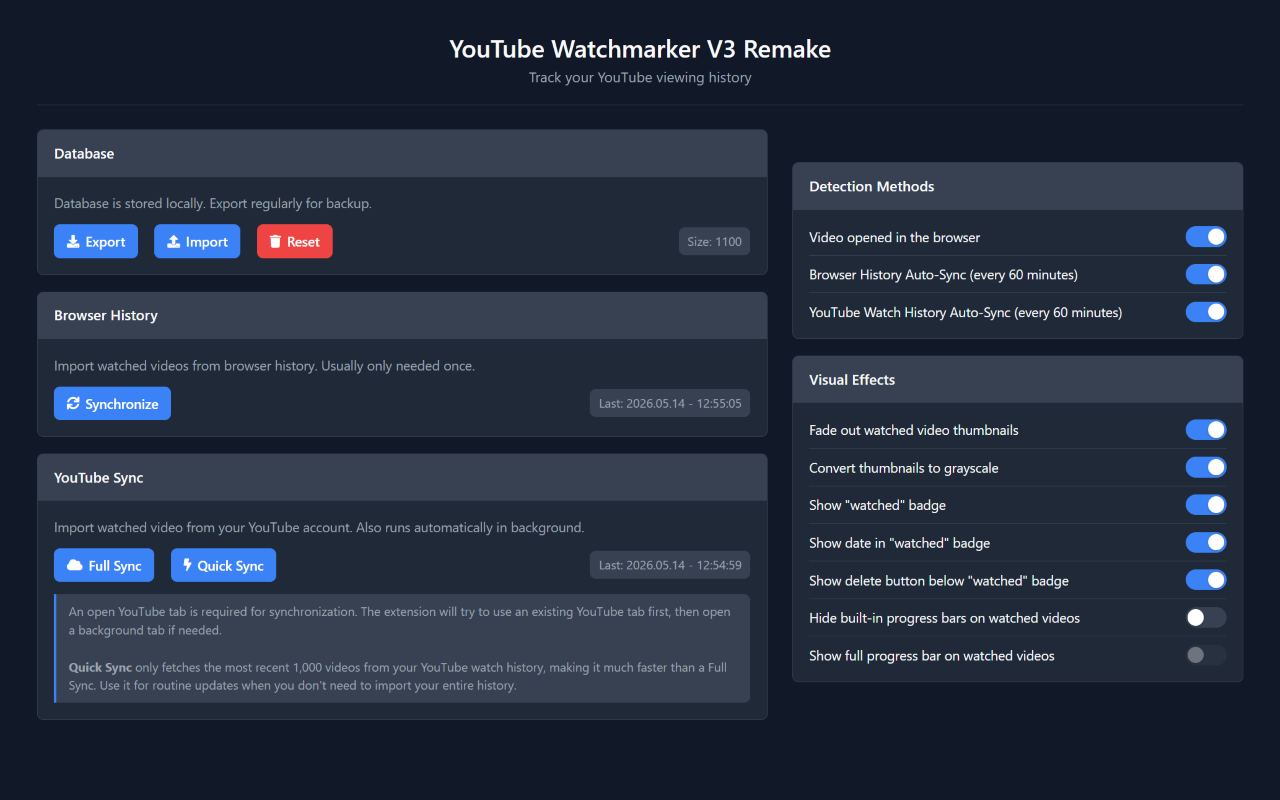Screen dimensions: 1280x800
Task: Enable Hide built-in progress bars on watched videos
Action: click(1206, 618)
